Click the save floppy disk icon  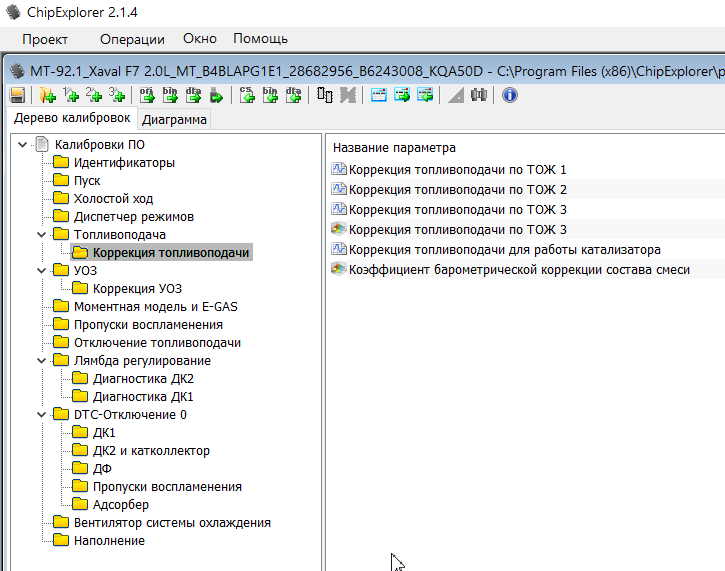(x=17, y=95)
